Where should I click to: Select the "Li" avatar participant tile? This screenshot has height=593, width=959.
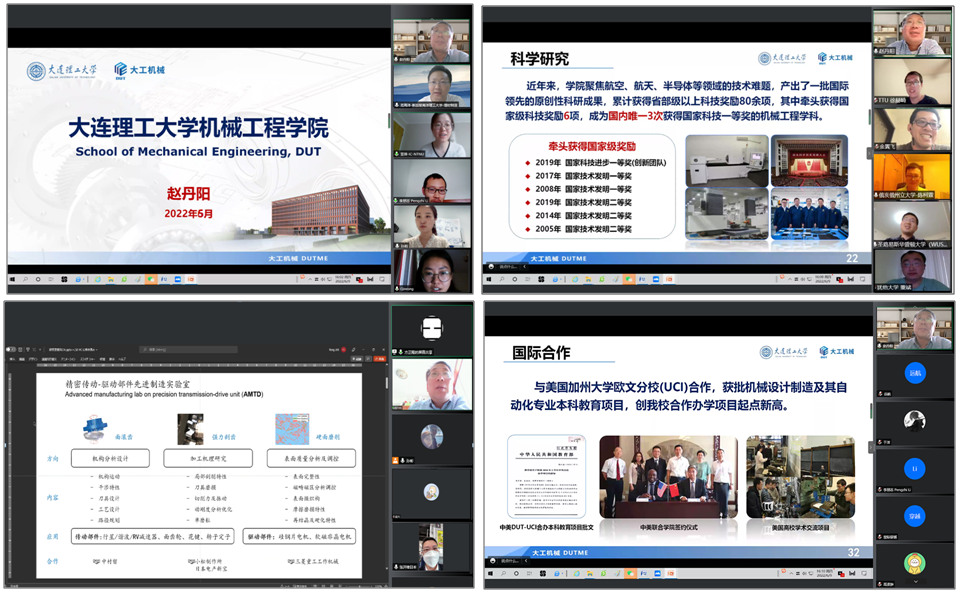tap(914, 468)
